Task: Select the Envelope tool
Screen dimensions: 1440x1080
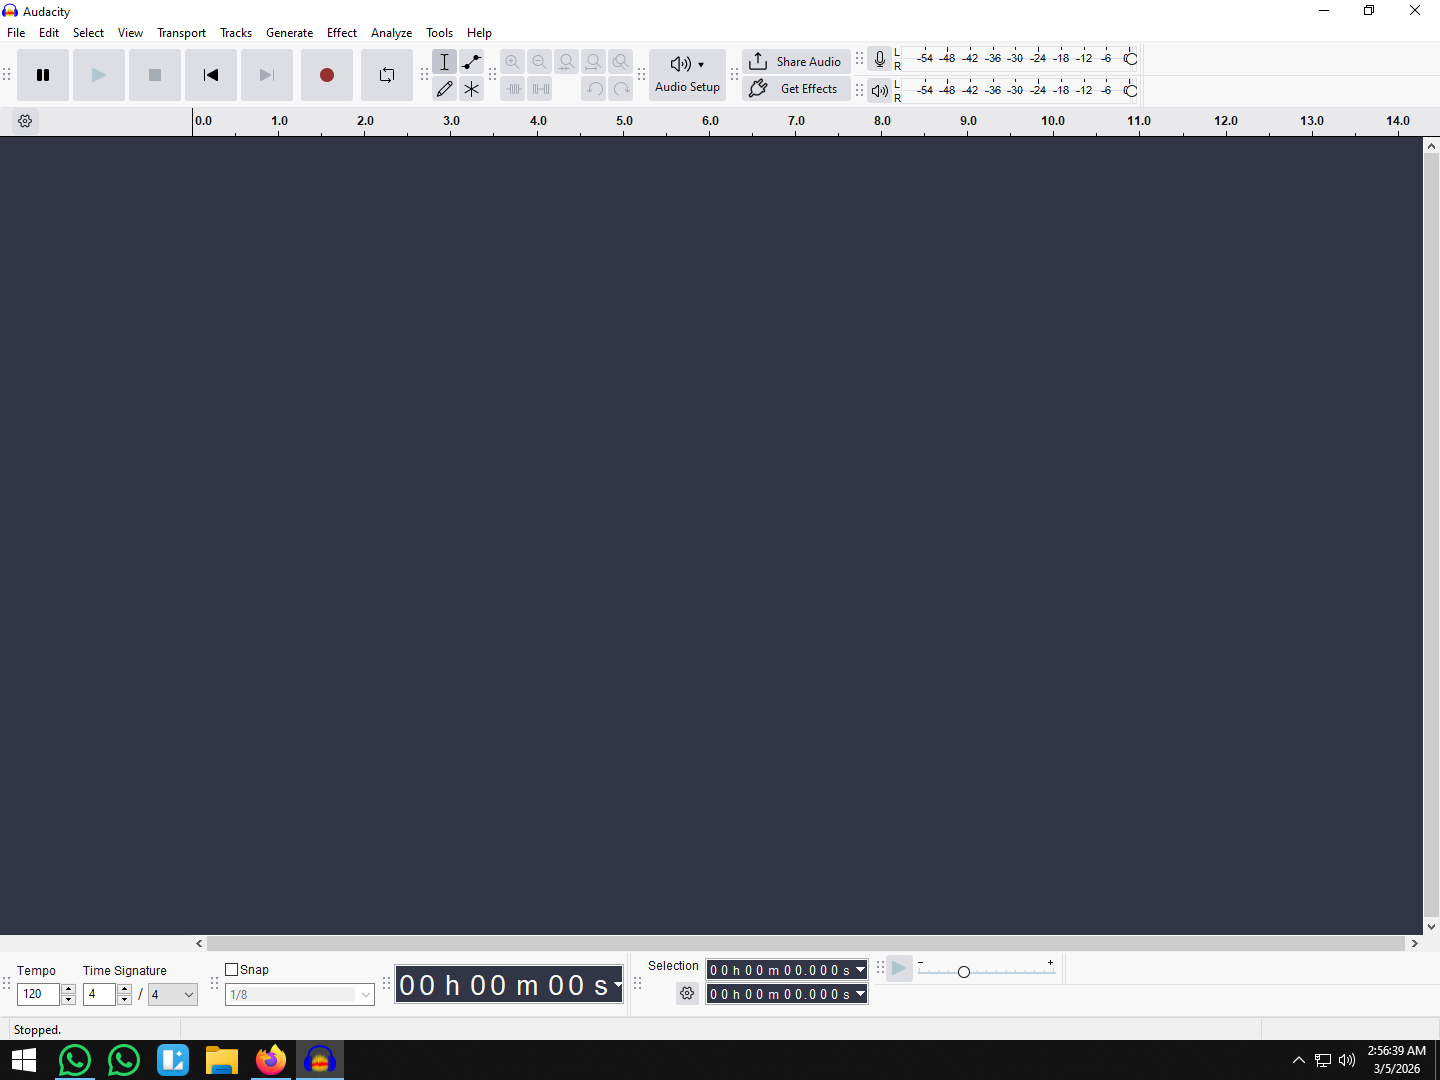Action: click(471, 62)
